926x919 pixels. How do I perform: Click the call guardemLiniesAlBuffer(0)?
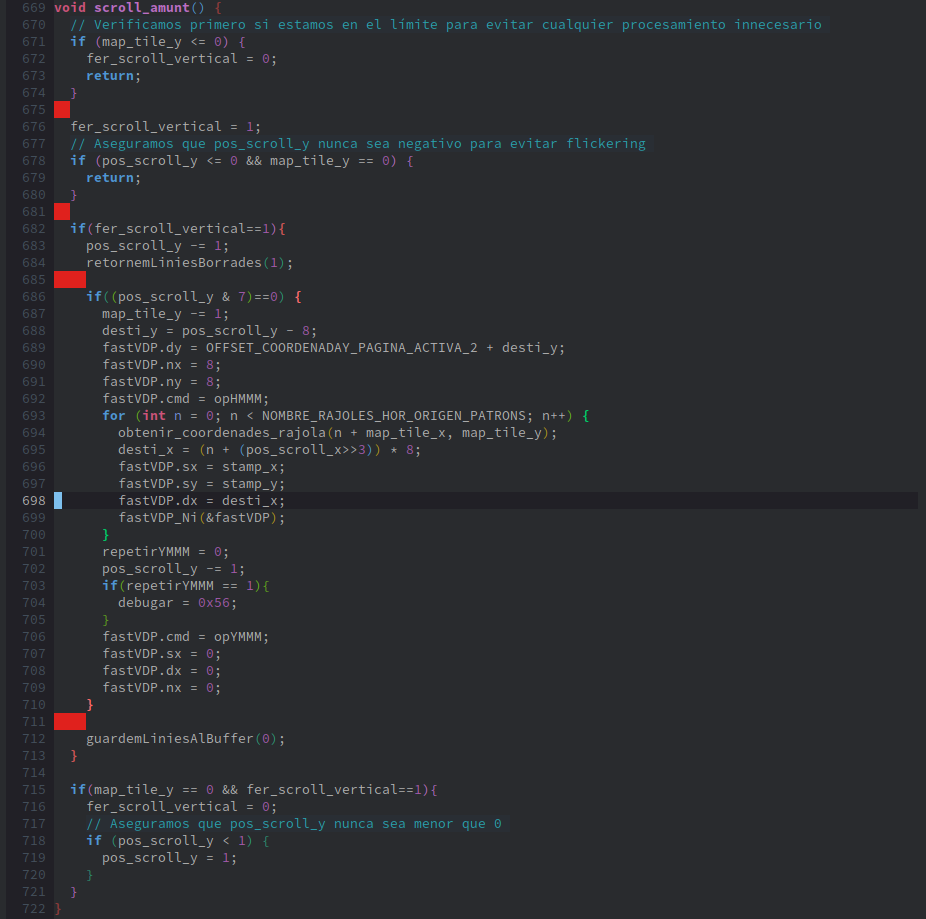click(x=185, y=739)
